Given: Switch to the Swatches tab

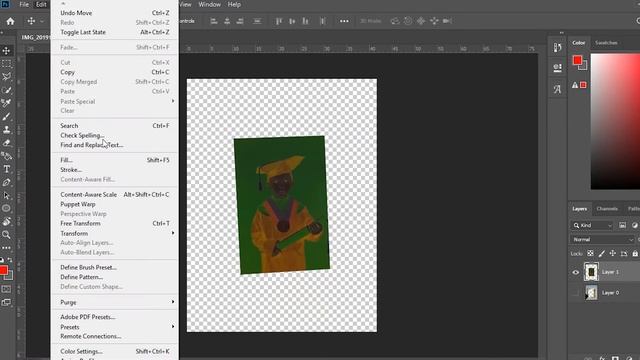Looking at the screenshot, I should [x=606, y=42].
